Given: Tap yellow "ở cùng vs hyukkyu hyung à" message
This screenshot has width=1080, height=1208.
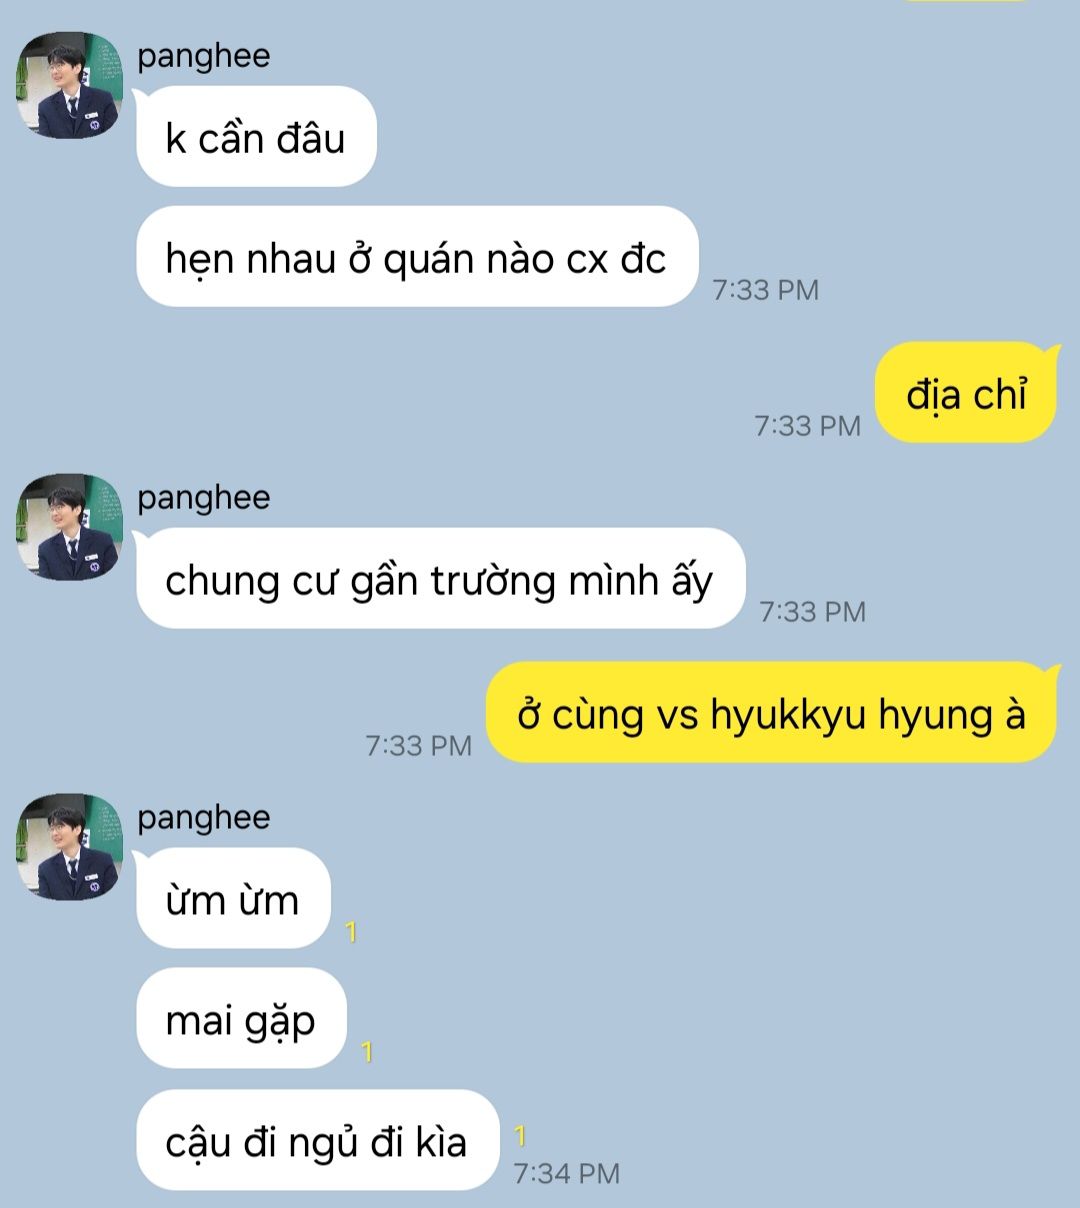Looking at the screenshot, I should 771,713.
